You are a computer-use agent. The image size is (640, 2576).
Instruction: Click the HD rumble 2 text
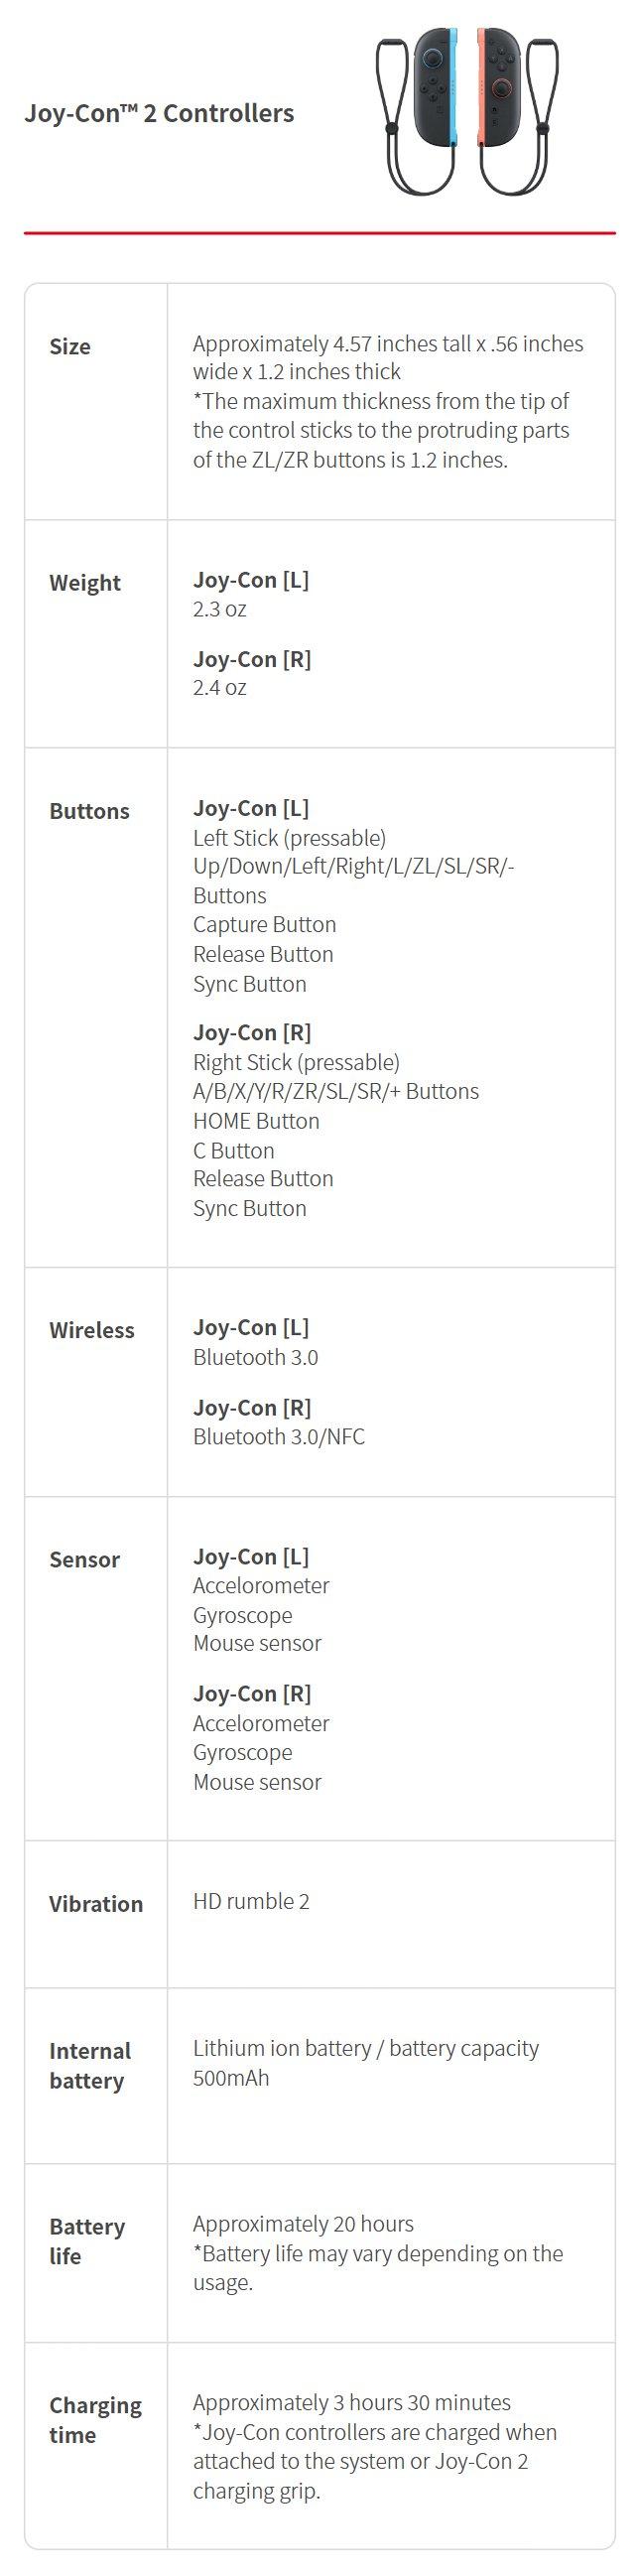[251, 1901]
